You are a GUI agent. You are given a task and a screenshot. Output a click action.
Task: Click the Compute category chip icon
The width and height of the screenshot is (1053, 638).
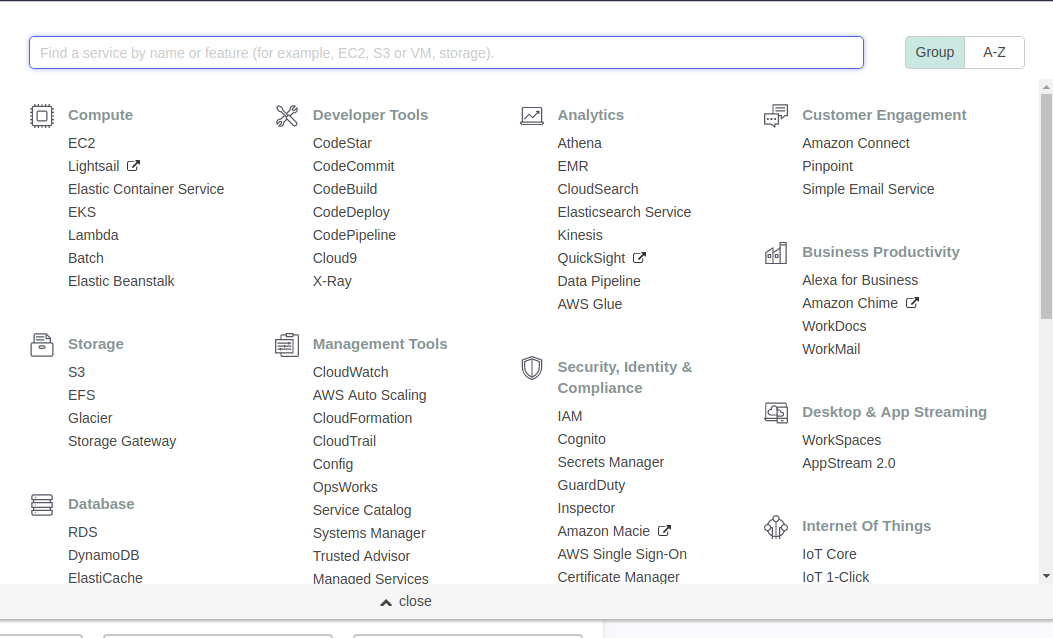tap(41, 116)
